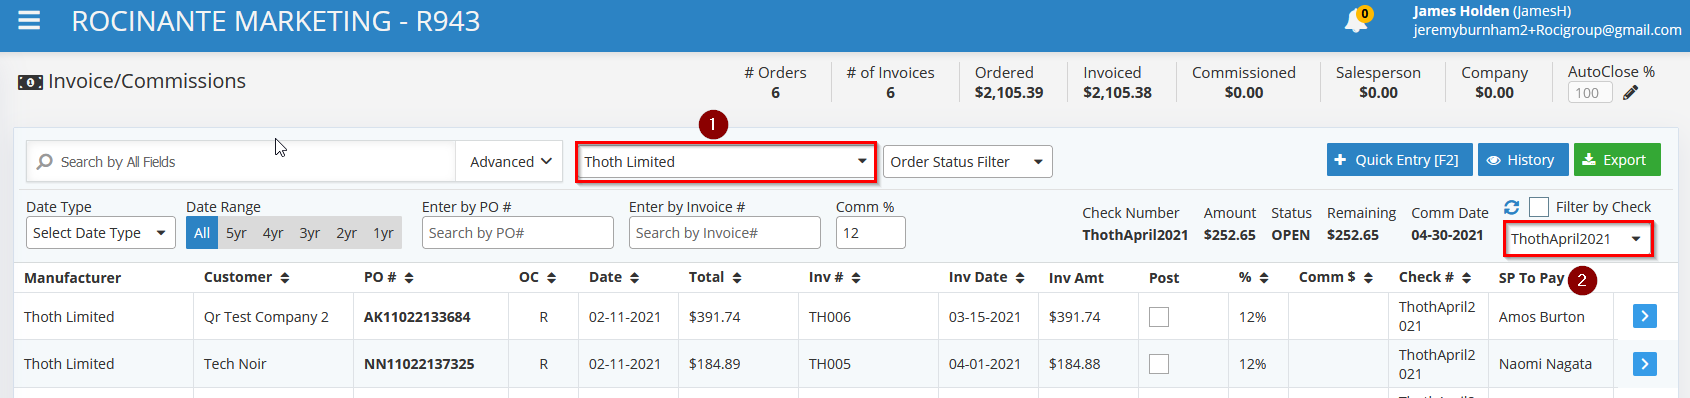Tick Post checkbox for invoice TH005
1690x398 pixels.
tap(1159, 363)
